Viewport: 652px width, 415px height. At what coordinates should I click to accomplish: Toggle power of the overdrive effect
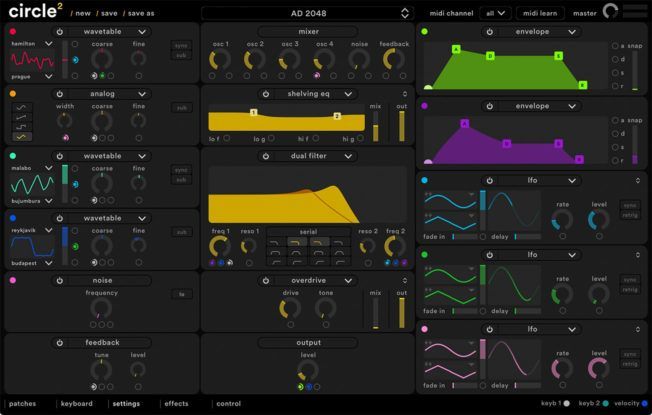point(266,281)
